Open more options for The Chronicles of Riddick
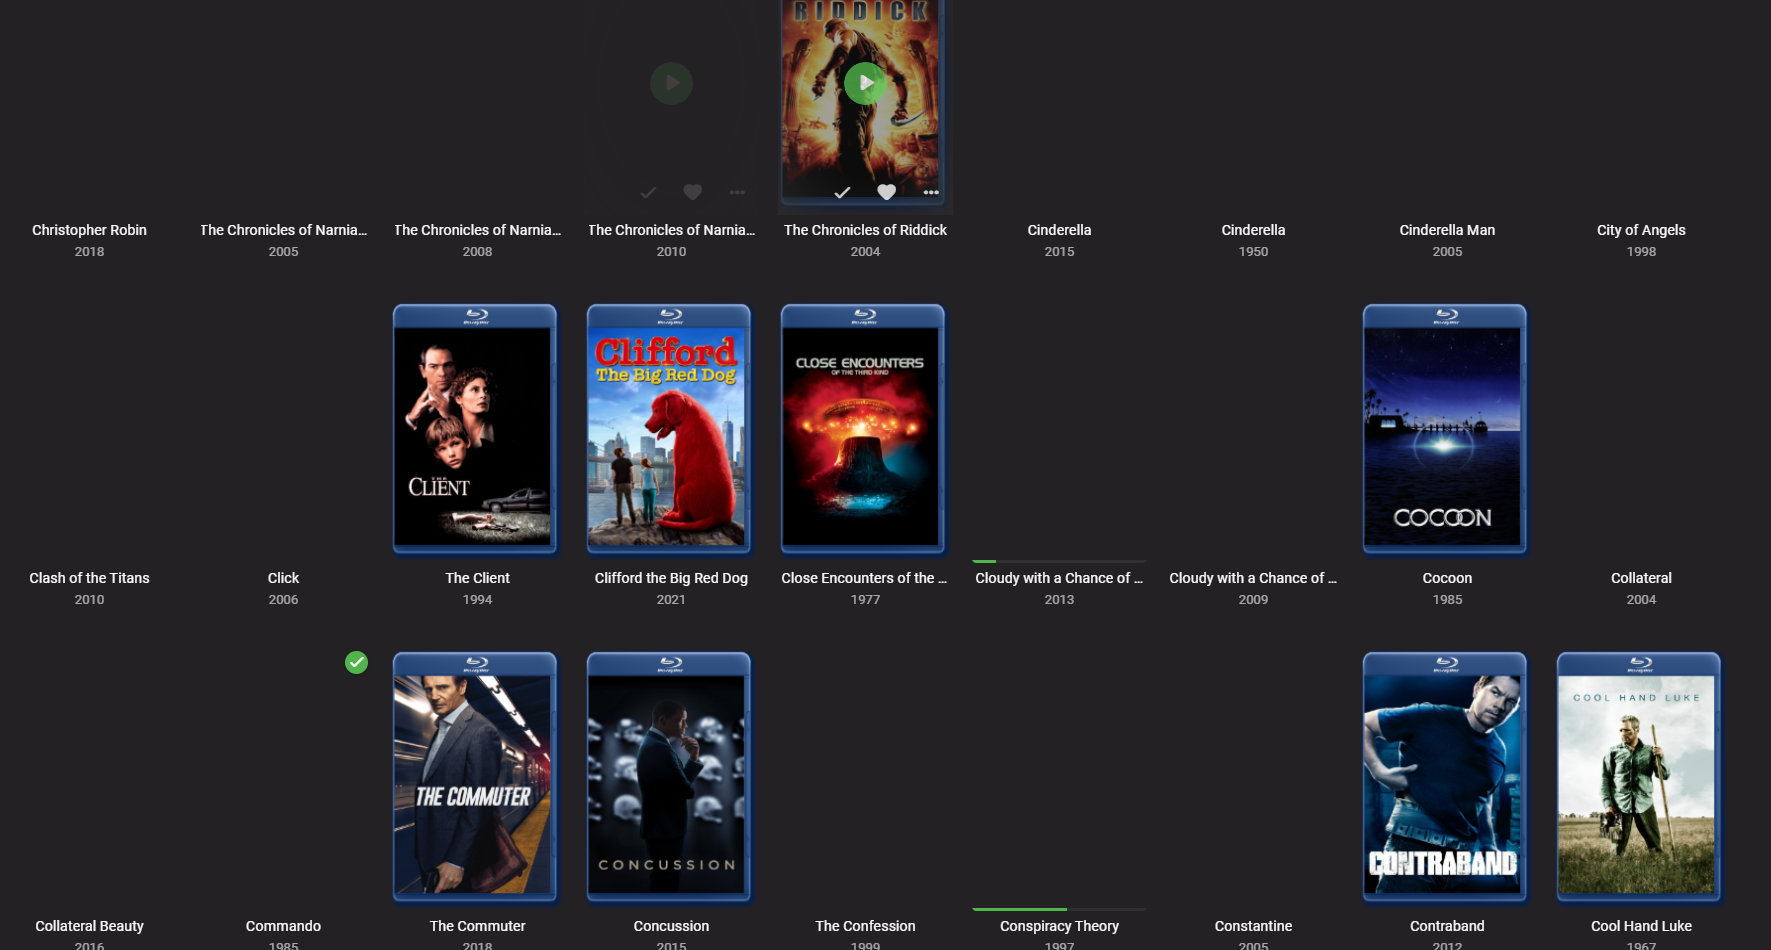This screenshot has width=1771, height=950. (931, 192)
